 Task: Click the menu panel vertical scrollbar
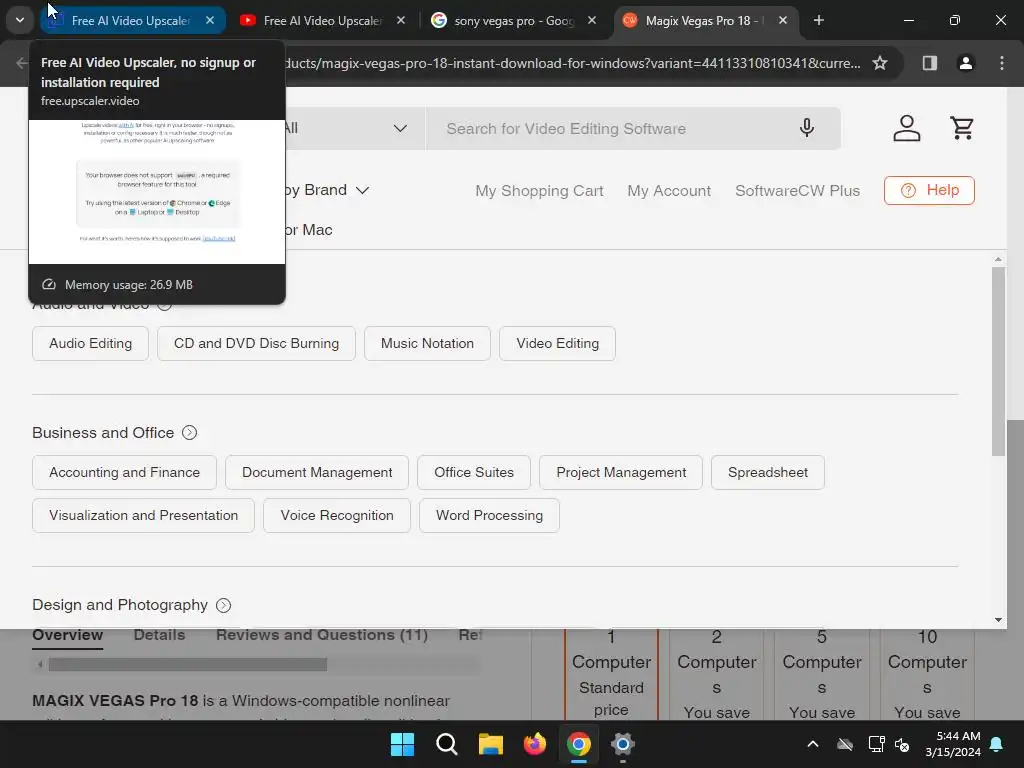(998, 361)
